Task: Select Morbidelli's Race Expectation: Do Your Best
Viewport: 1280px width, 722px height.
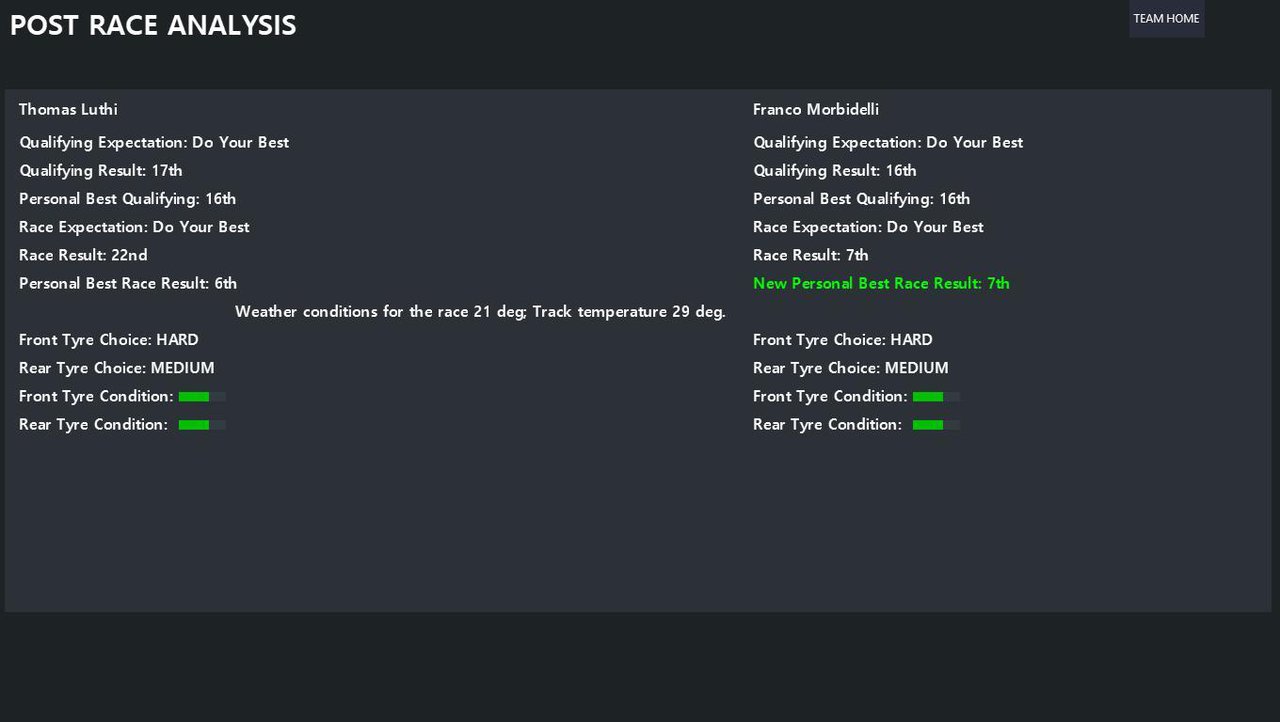Action: click(868, 227)
